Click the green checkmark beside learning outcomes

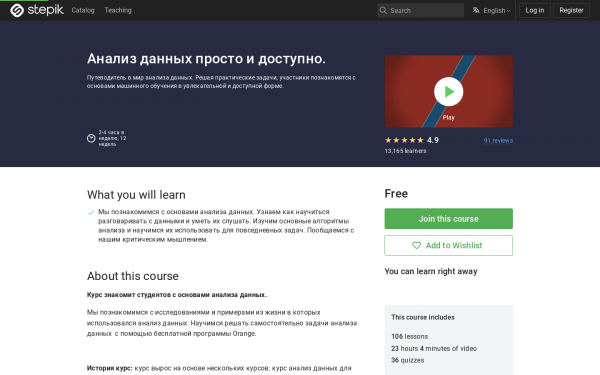coord(91,212)
